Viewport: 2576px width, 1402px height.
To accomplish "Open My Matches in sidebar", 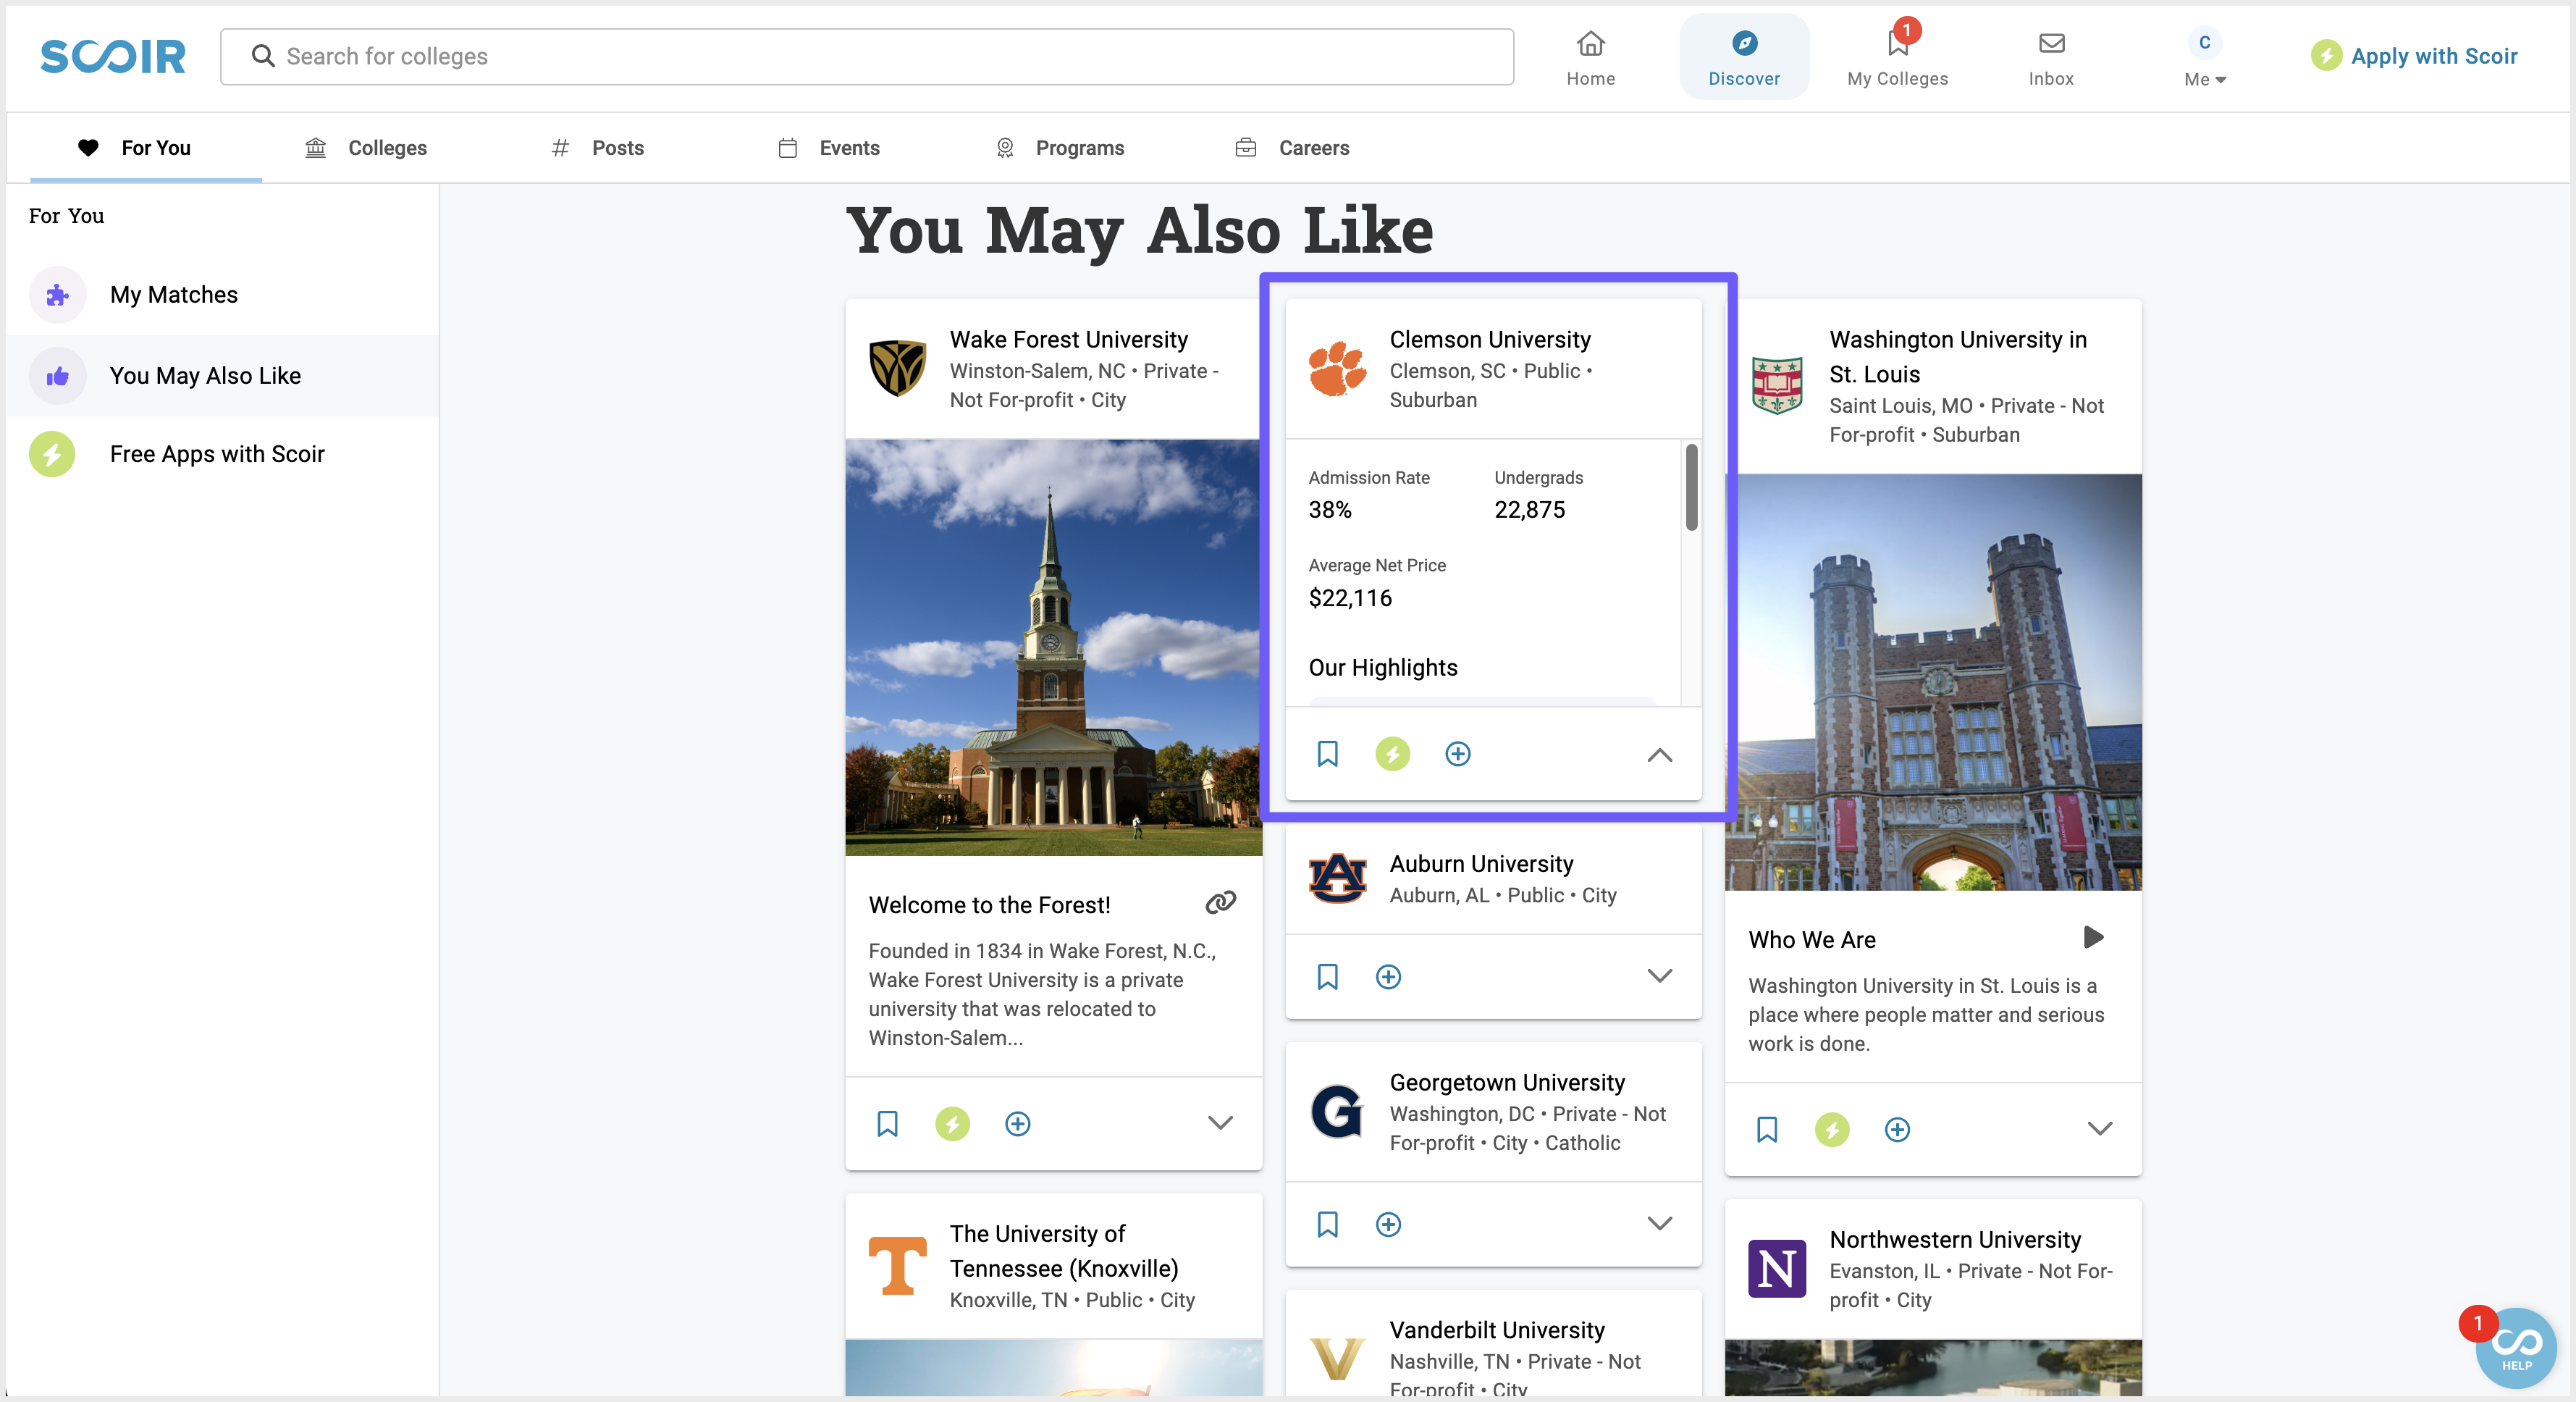I will tap(222, 294).
